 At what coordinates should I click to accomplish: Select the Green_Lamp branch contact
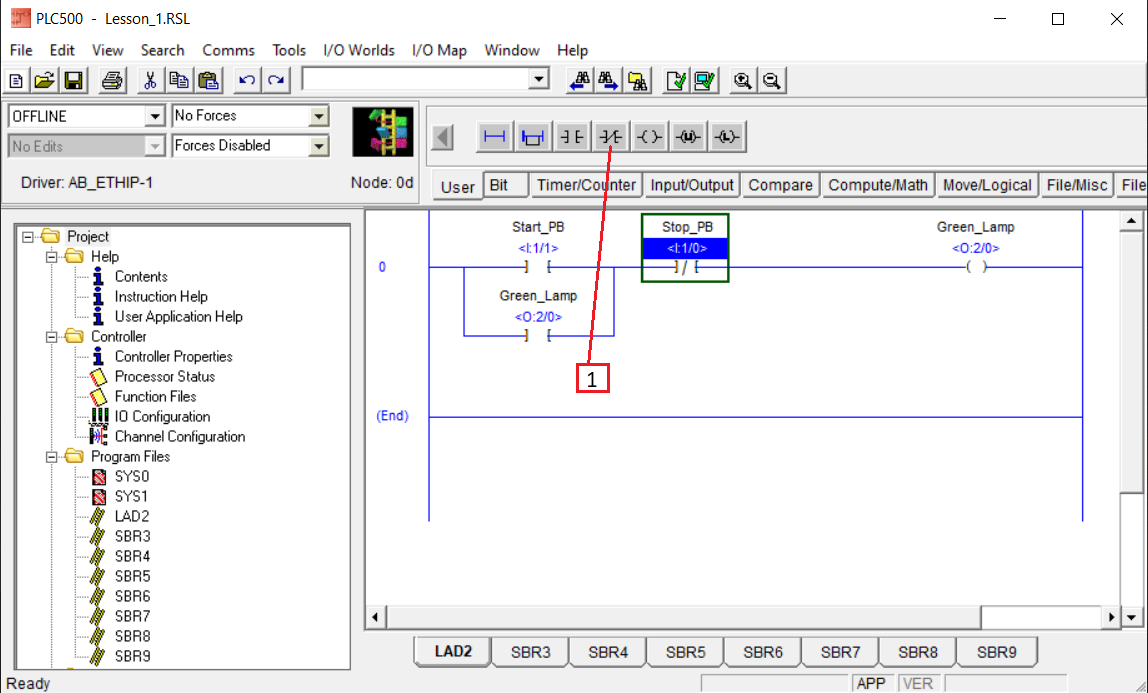point(538,336)
